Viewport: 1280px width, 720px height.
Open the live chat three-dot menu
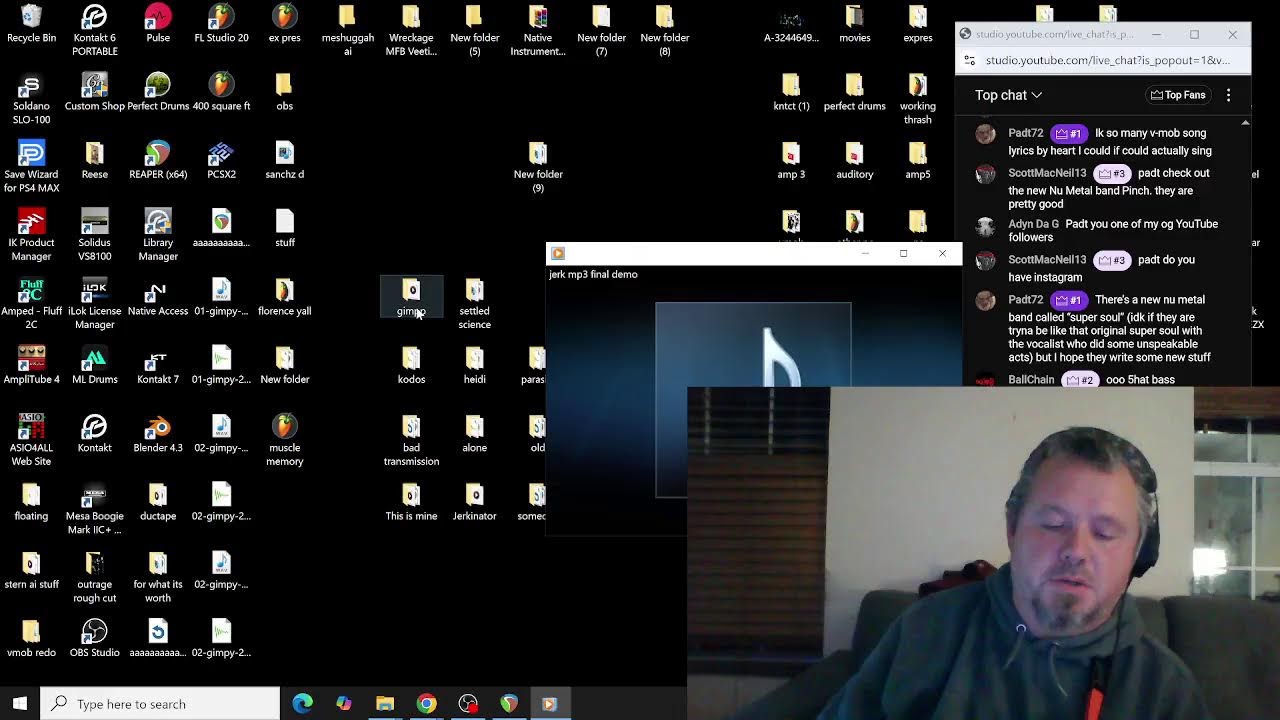click(1228, 95)
